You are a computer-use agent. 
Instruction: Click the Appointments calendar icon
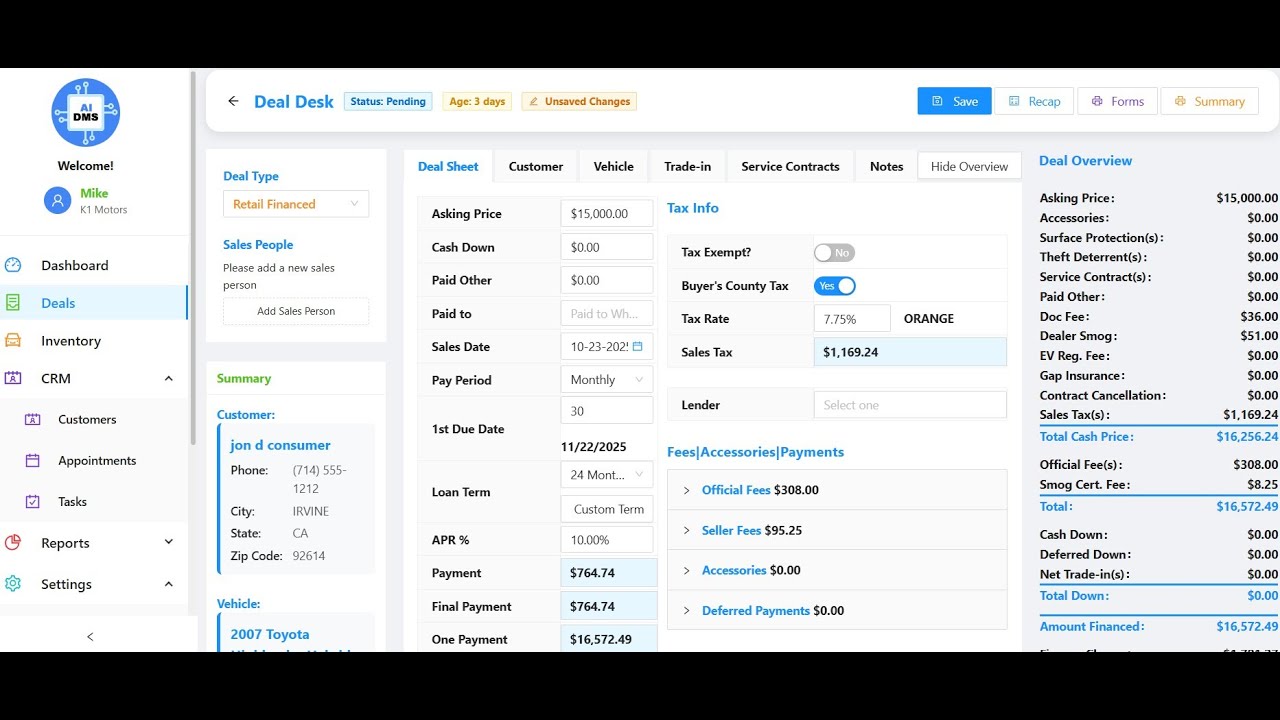(32, 461)
